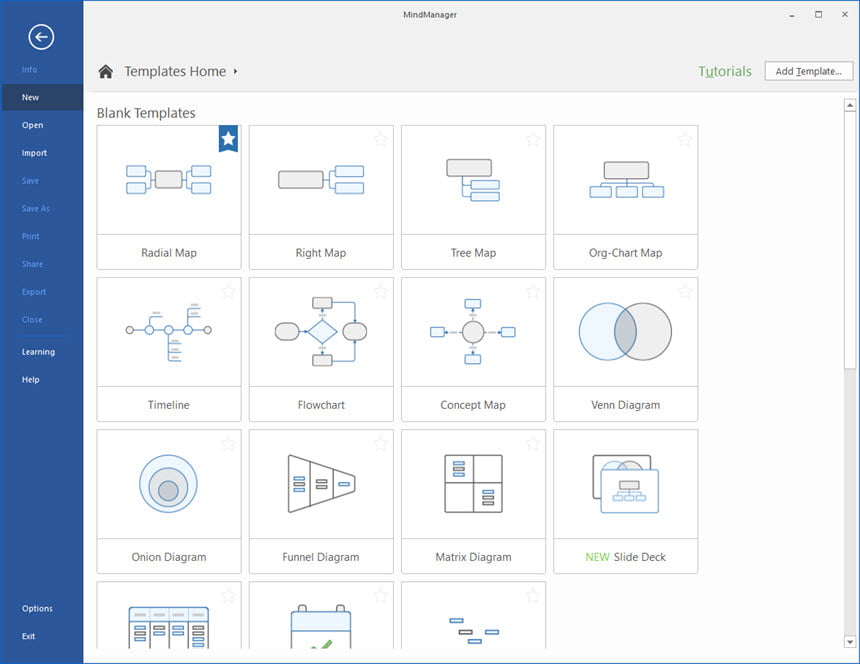
Task: Favorite the Venn Diagram template star
Action: (684, 291)
